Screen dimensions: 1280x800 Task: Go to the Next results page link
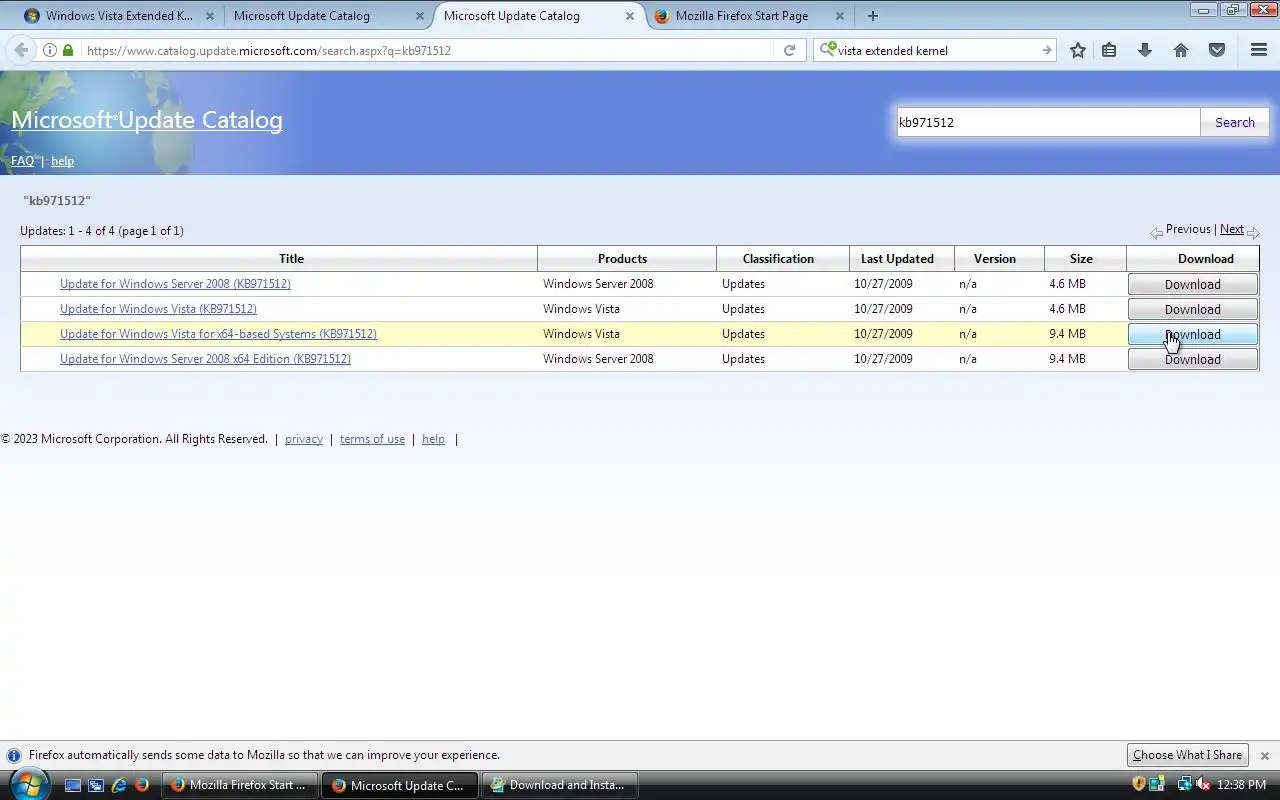[x=1232, y=229]
